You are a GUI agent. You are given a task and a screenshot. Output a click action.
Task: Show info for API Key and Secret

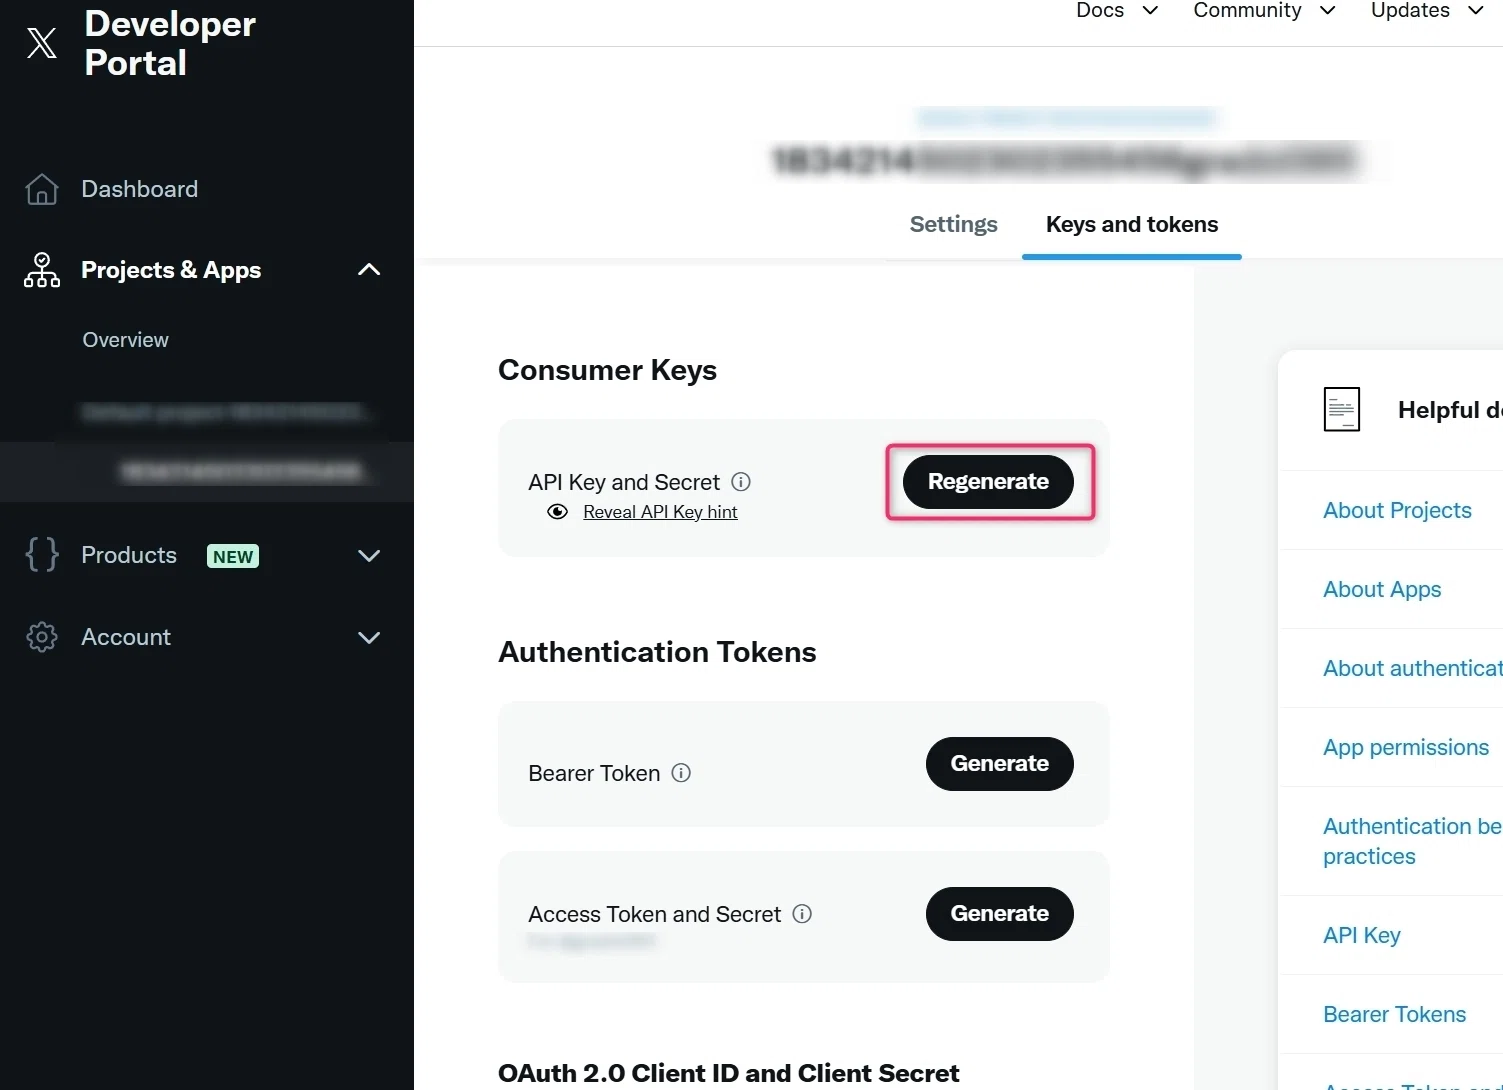[x=741, y=482]
